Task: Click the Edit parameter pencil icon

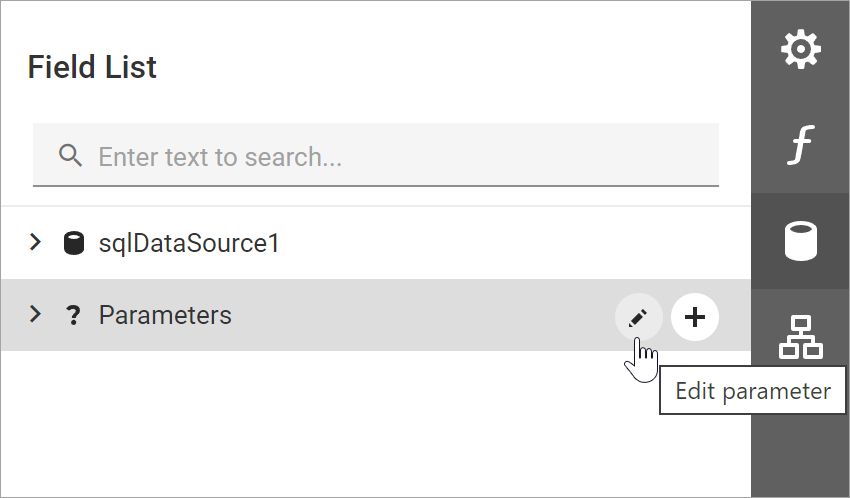Action: point(638,317)
